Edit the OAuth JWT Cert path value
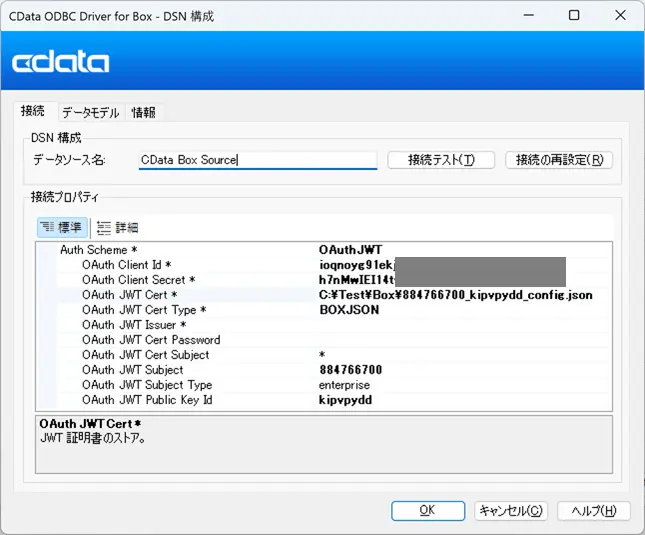Screen dimensions: 645x535 coord(455,295)
